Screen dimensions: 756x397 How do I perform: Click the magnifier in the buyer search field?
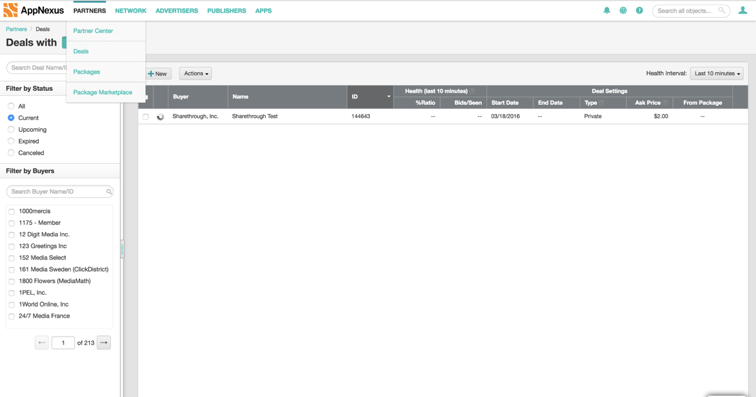109,192
